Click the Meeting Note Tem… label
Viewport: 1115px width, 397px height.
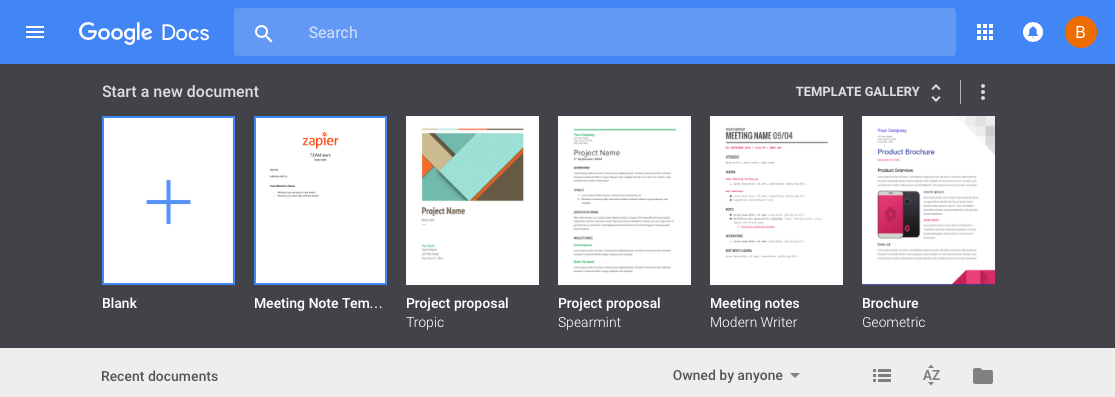click(319, 304)
